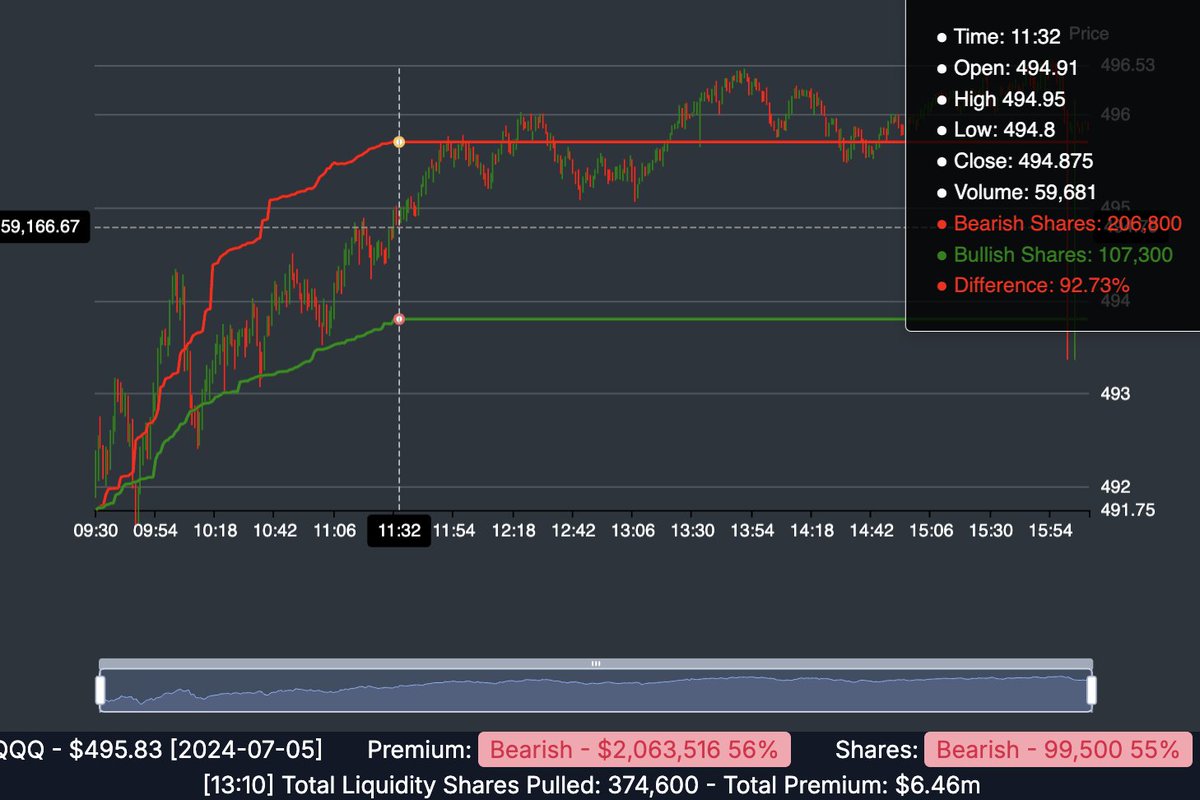Screen dimensions: 1200x800
Task: Click the High 494.95 tooltip row
Action: (1001, 99)
